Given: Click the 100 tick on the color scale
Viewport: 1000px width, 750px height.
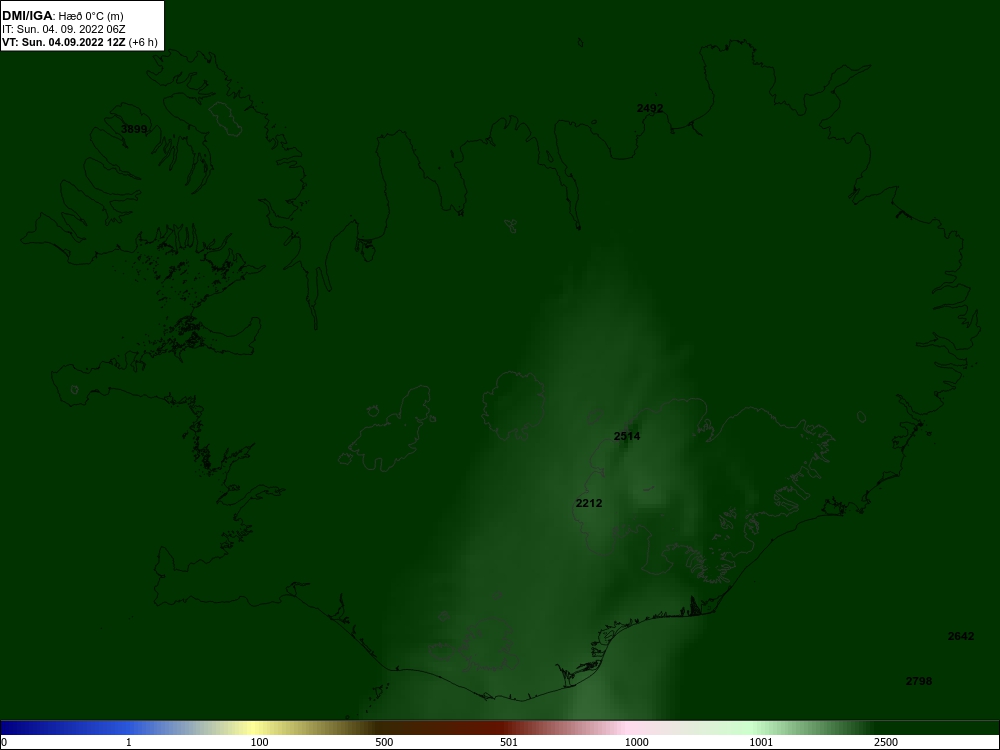Looking at the screenshot, I should point(259,742).
